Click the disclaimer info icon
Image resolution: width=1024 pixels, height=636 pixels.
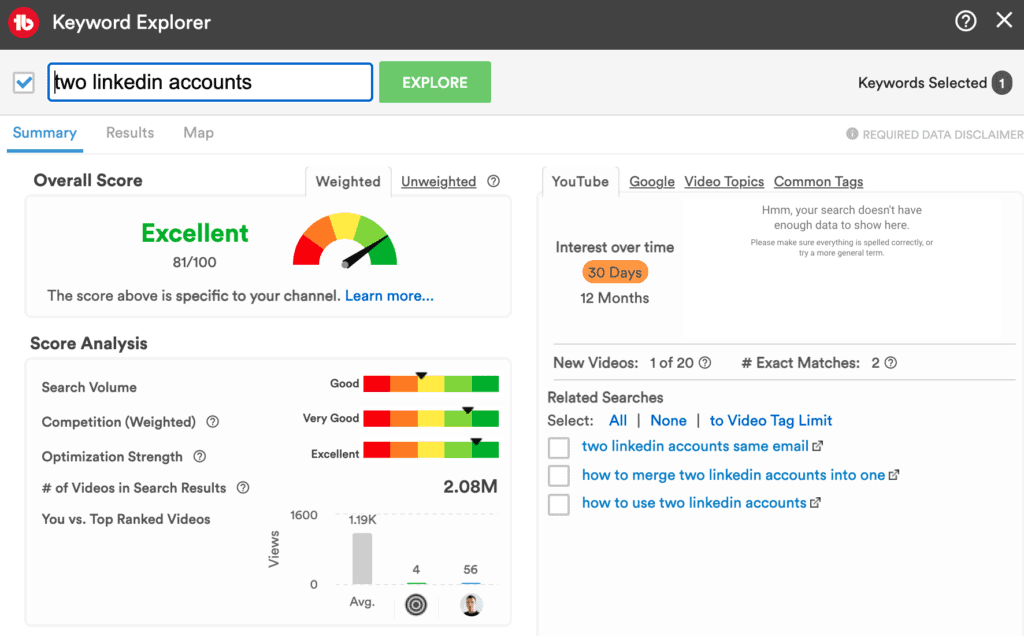852,134
